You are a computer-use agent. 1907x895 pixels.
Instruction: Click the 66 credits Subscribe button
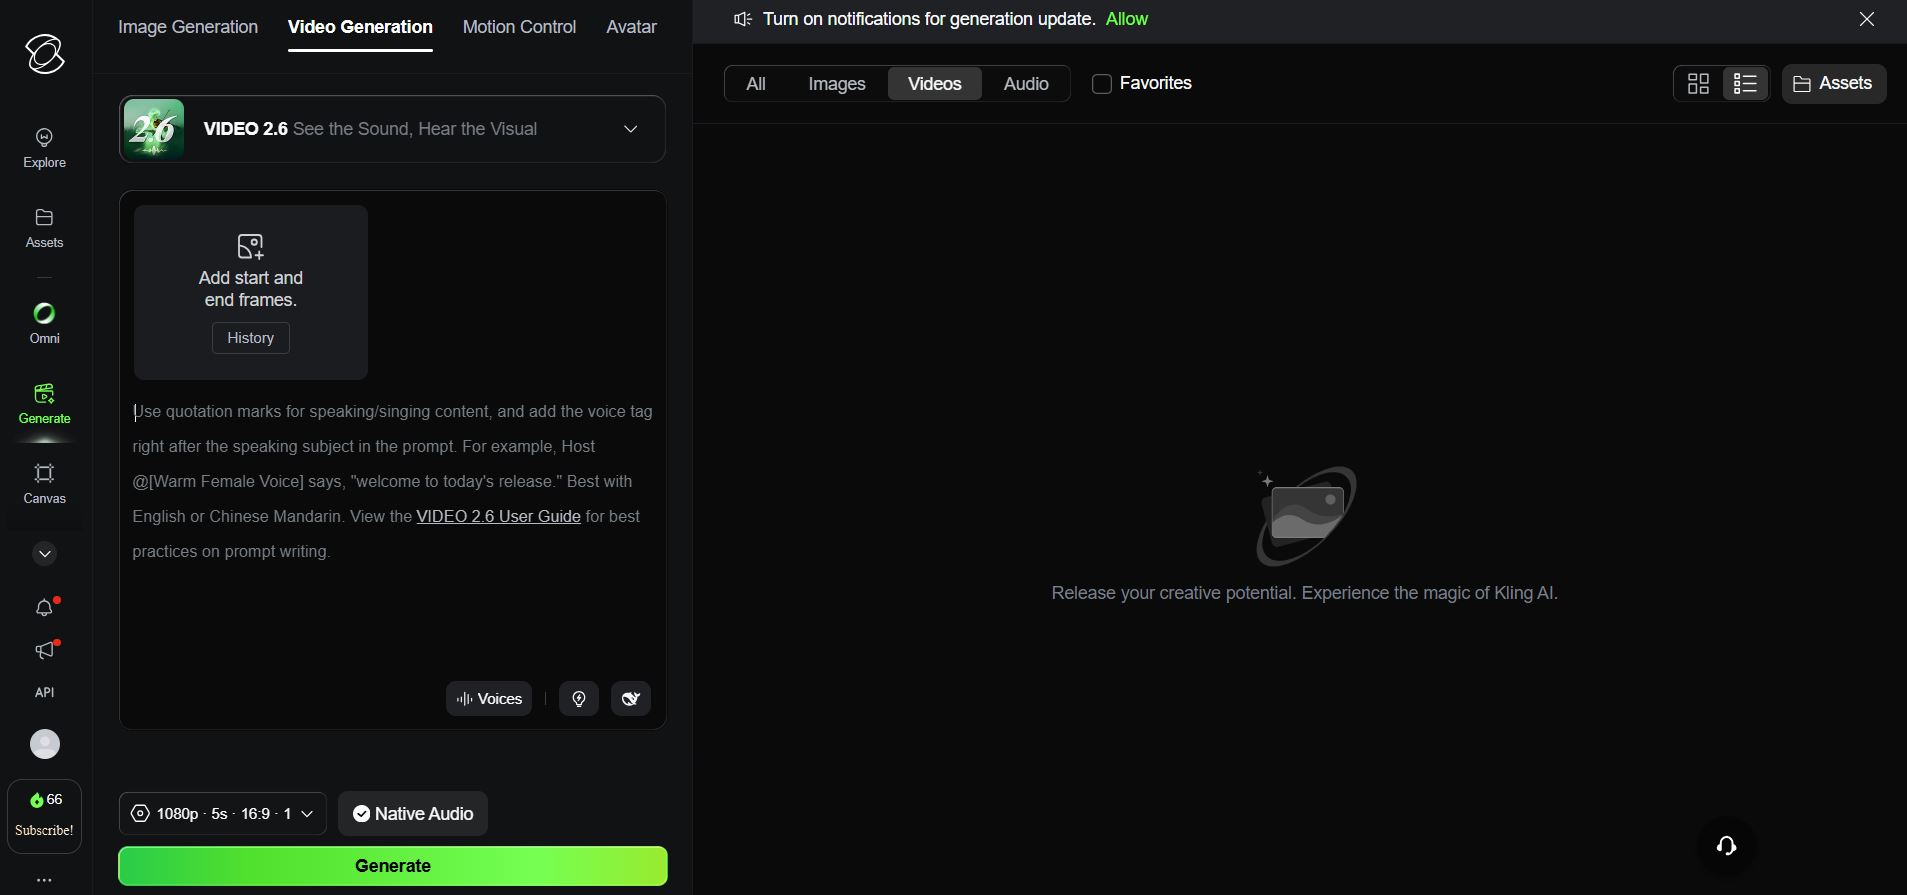click(45, 816)
